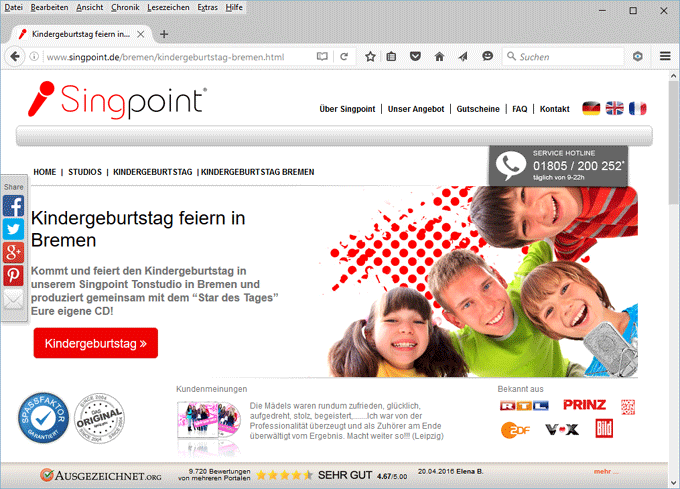Click the mehr link in rating bar
The width and height of the screenshot is (680, 489).
[606, 472]
